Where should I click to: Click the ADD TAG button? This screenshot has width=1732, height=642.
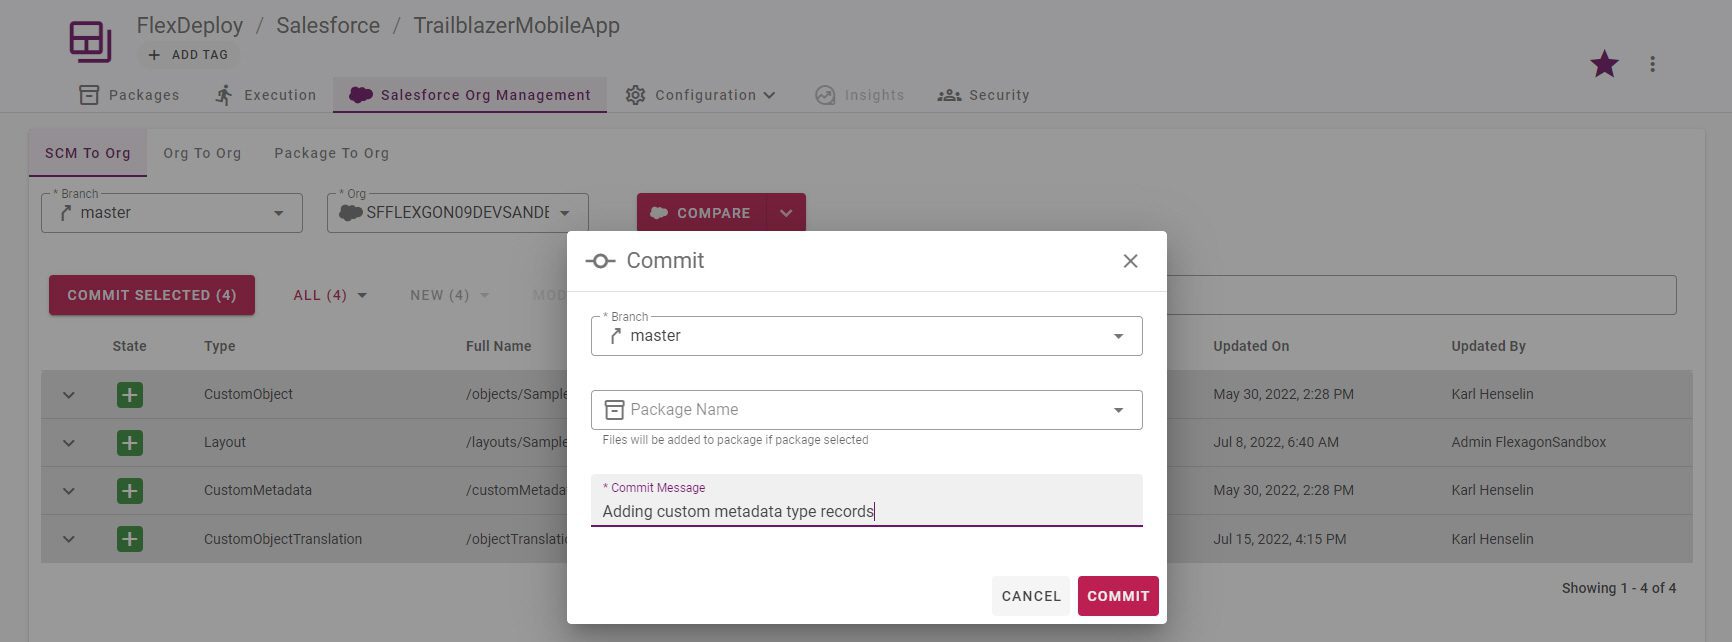[188, 55]
